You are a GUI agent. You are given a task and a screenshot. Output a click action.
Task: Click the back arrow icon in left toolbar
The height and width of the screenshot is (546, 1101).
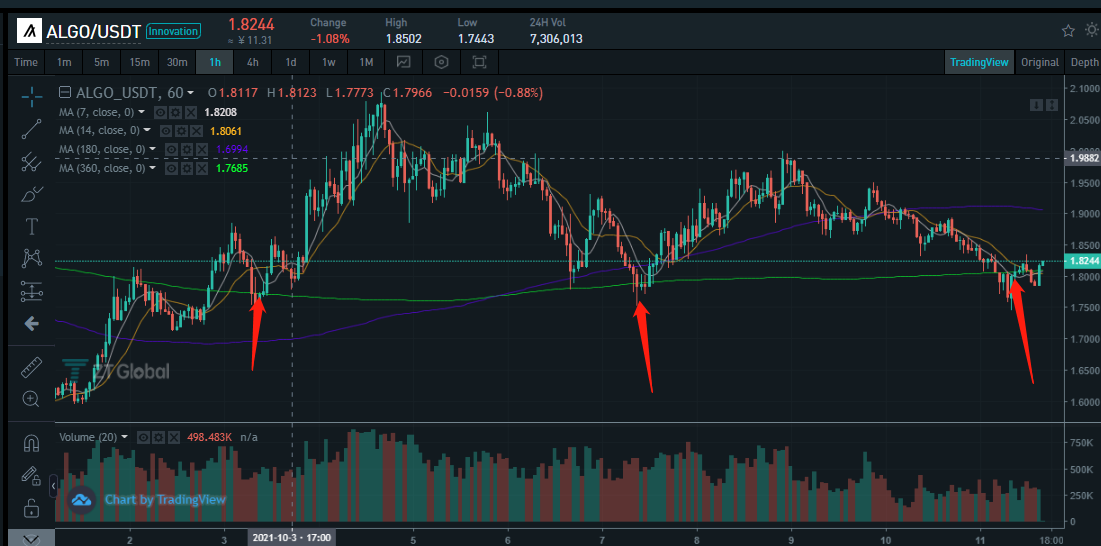31,324
